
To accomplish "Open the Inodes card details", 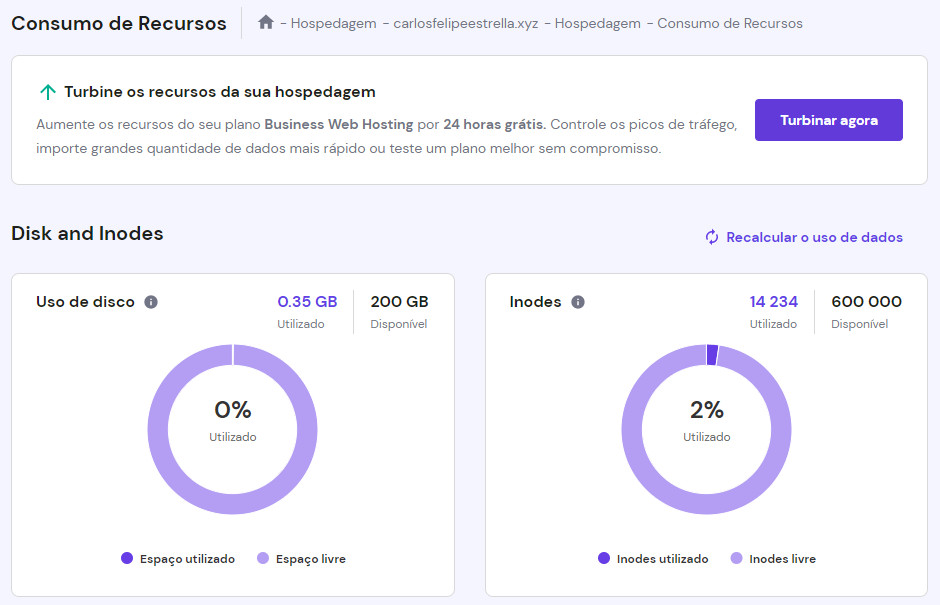I will [537, 301].
